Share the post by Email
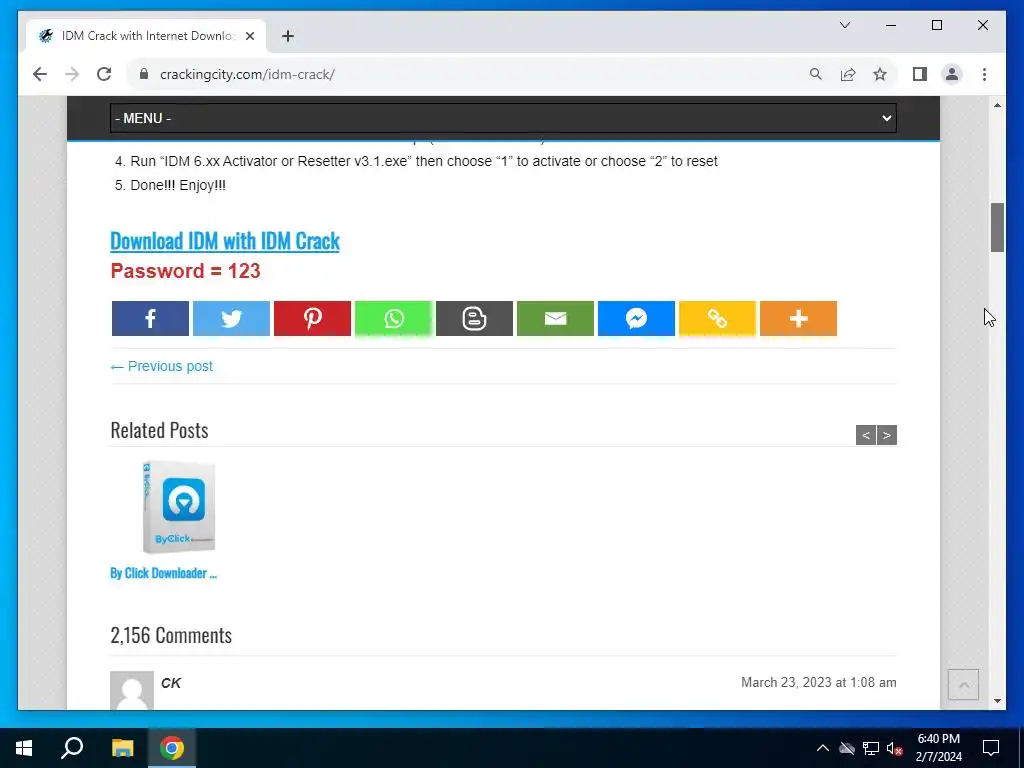 pos(555,318)
